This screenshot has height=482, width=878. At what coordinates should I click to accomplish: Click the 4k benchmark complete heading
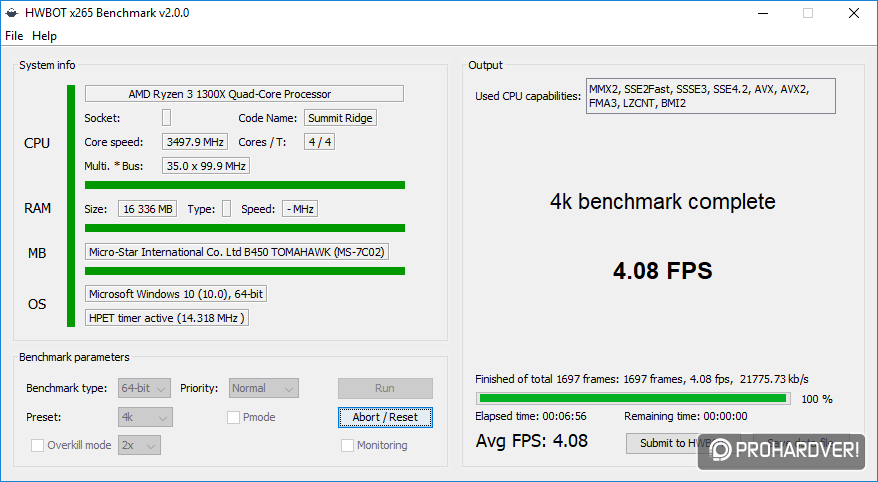click(662, 202)
